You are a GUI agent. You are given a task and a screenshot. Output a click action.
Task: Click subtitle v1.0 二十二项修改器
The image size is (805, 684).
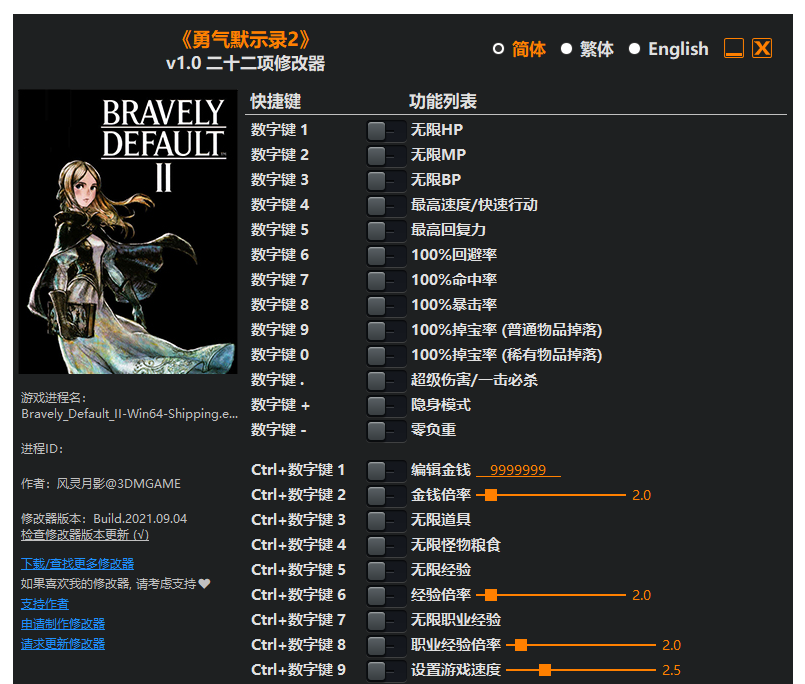pyautogui.click(x=245, y=64)
